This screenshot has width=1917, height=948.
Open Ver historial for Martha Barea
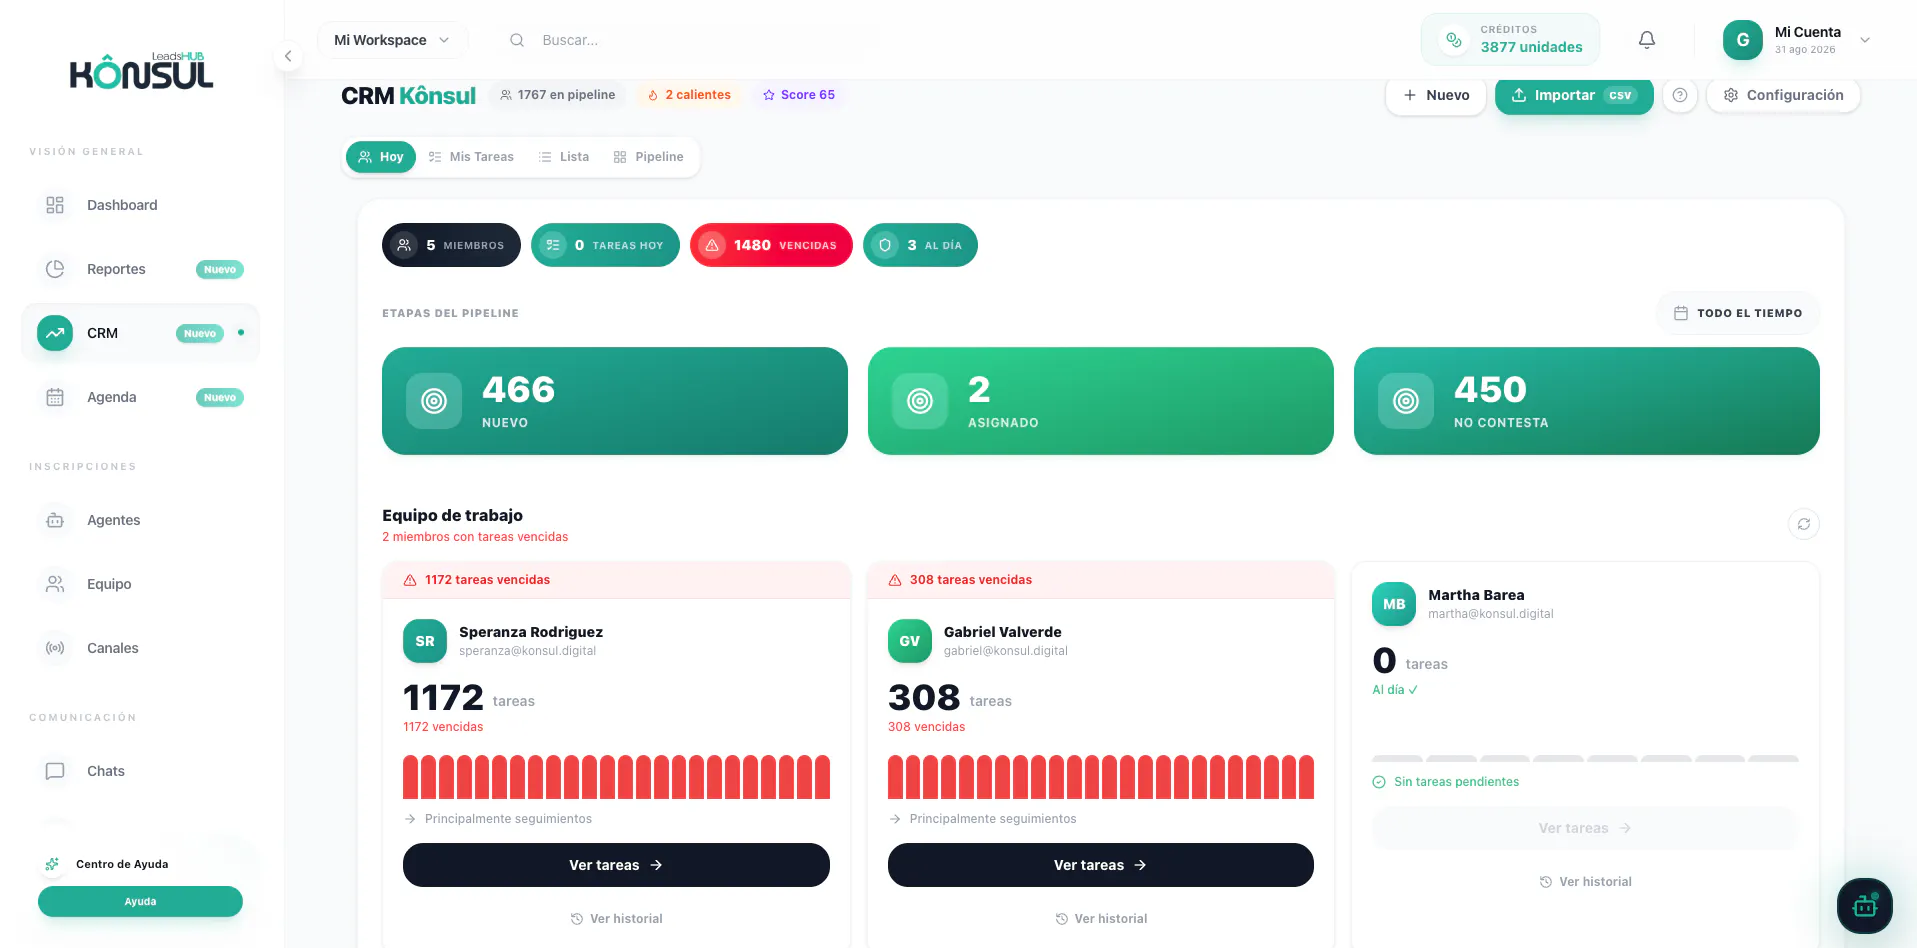[1586, 882]
